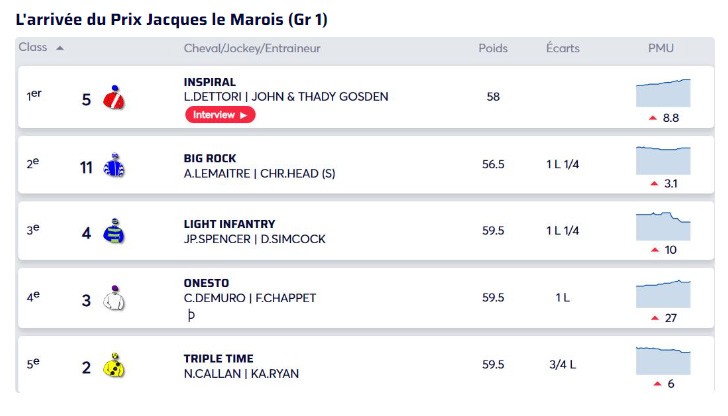728x416 pixels.
Task: Click Light Infantry's PMU odds trend chart
Action: (x=662, y=225)
